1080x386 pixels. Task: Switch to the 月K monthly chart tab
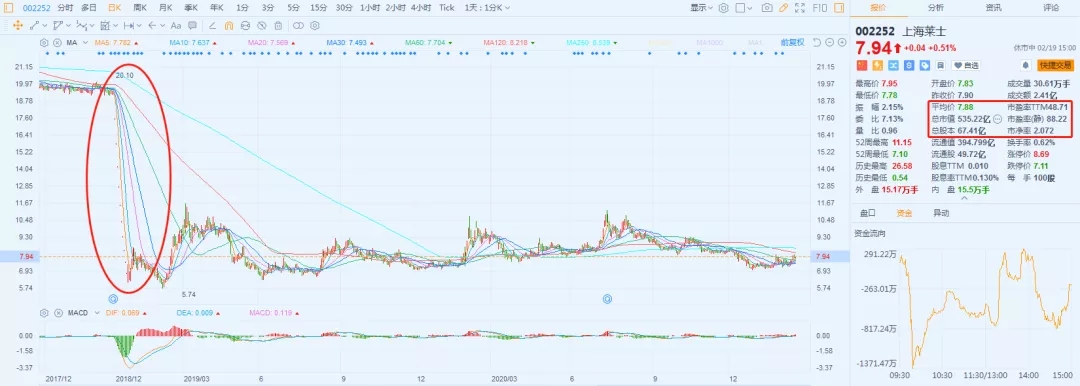coord(165,8)
